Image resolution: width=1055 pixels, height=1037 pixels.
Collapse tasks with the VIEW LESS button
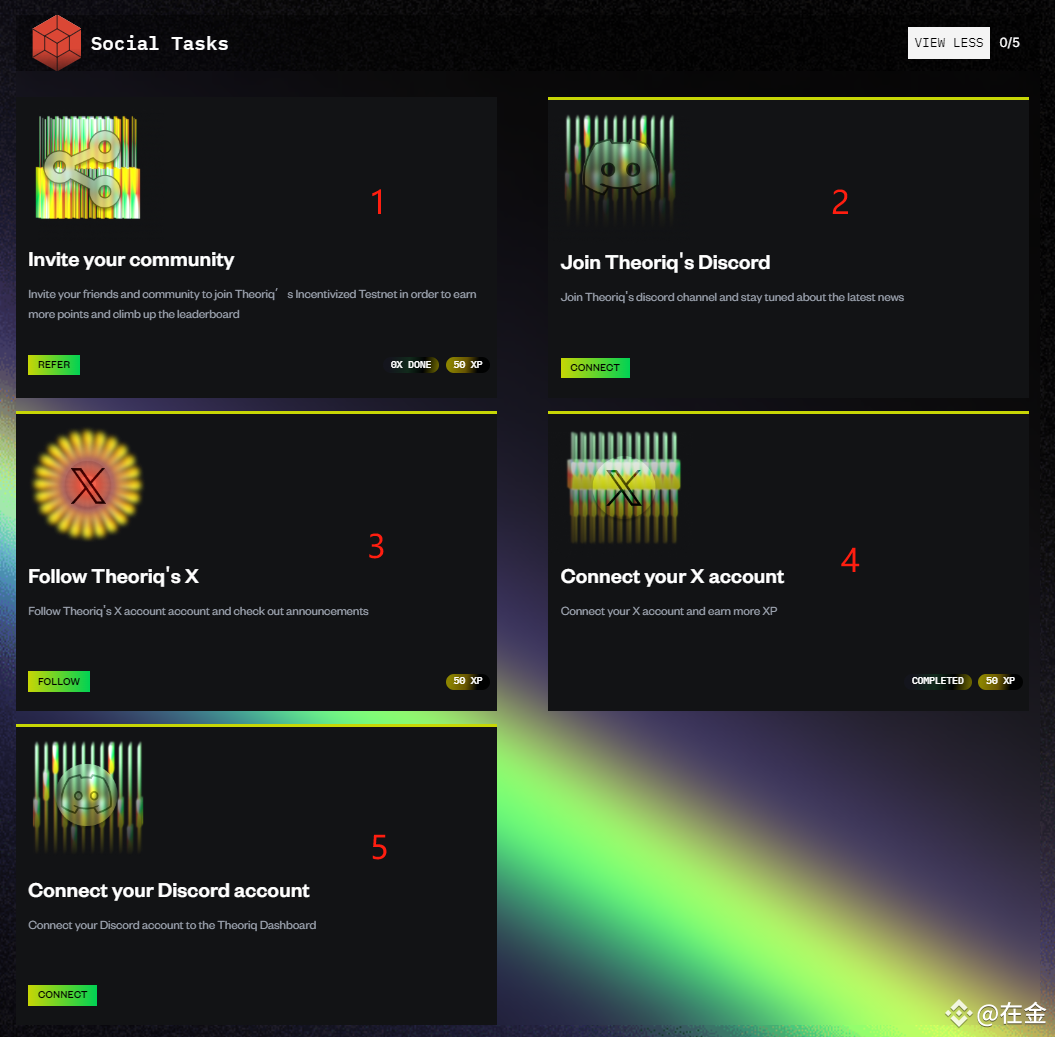948,43
